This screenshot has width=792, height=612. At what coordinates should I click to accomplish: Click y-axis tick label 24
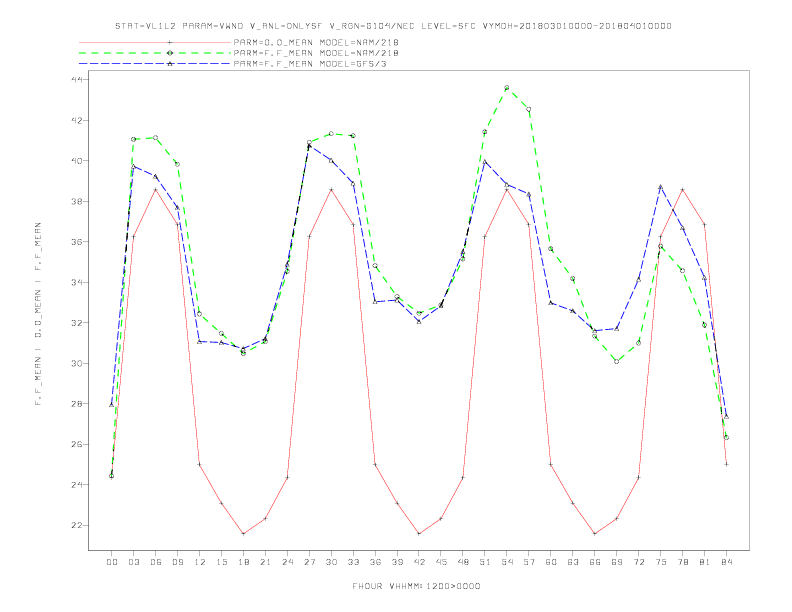[77, 485]
